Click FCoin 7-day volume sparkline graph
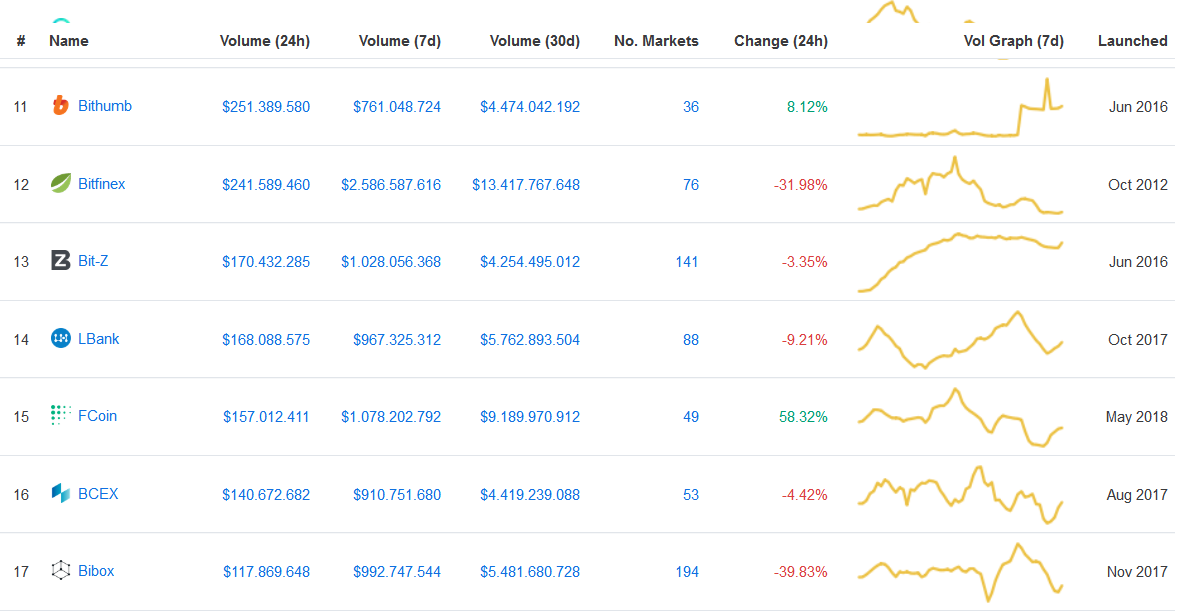Image resolution: width=1193 pixels, height=611 pixels. 960,417
